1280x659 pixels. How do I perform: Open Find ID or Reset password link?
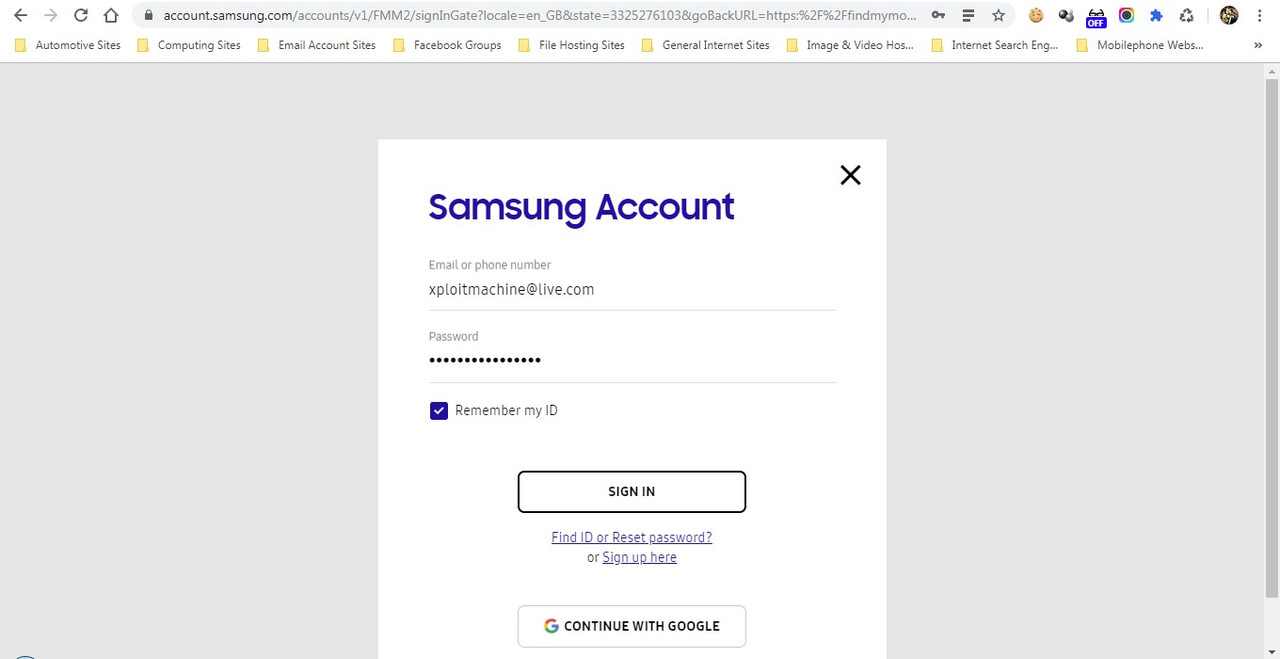(x=632, y=537)
